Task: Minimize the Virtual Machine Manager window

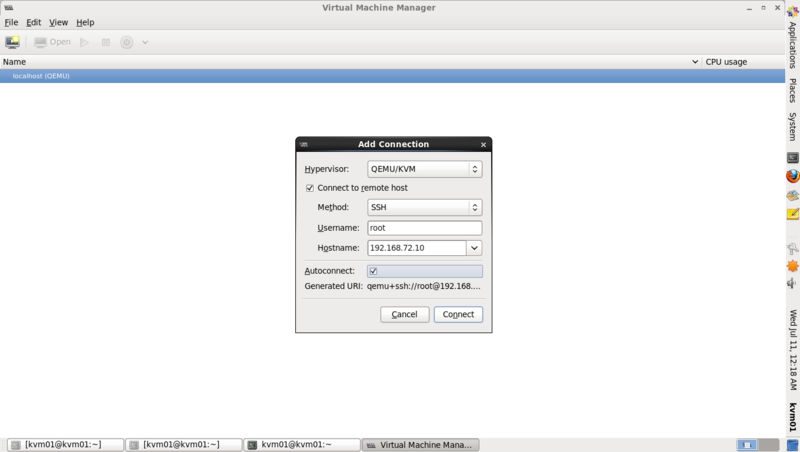Action: (749, 8)
